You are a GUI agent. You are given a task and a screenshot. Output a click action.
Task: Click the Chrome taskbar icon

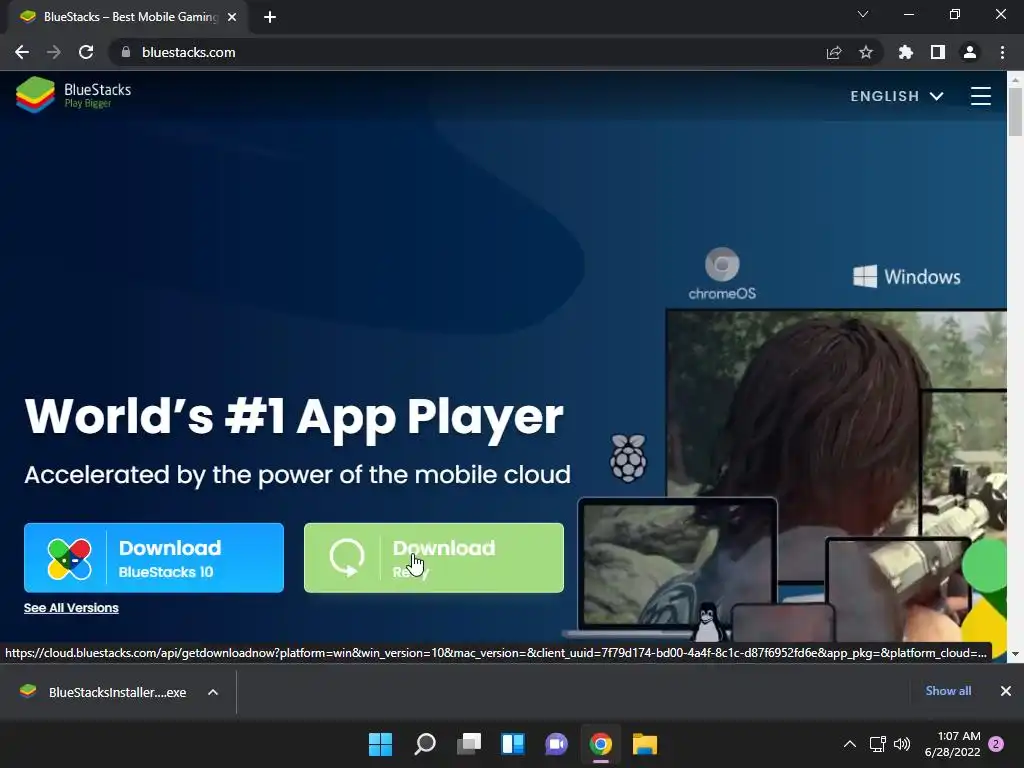601,744
